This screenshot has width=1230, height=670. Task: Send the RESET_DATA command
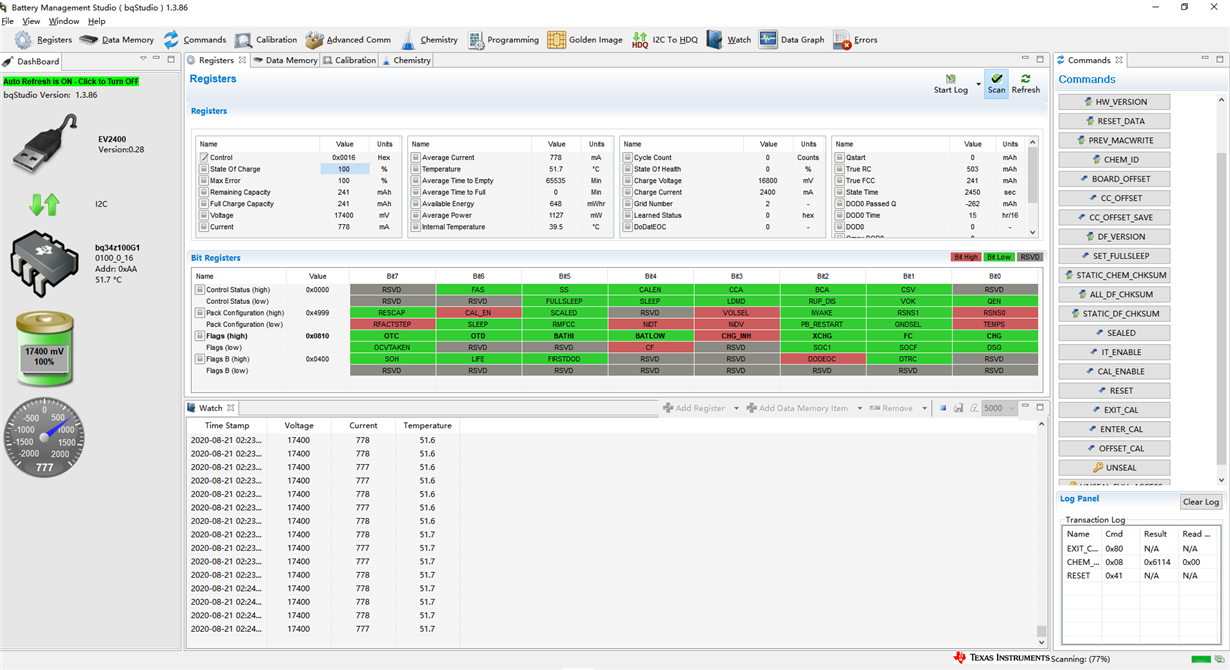click(1116, 121)
